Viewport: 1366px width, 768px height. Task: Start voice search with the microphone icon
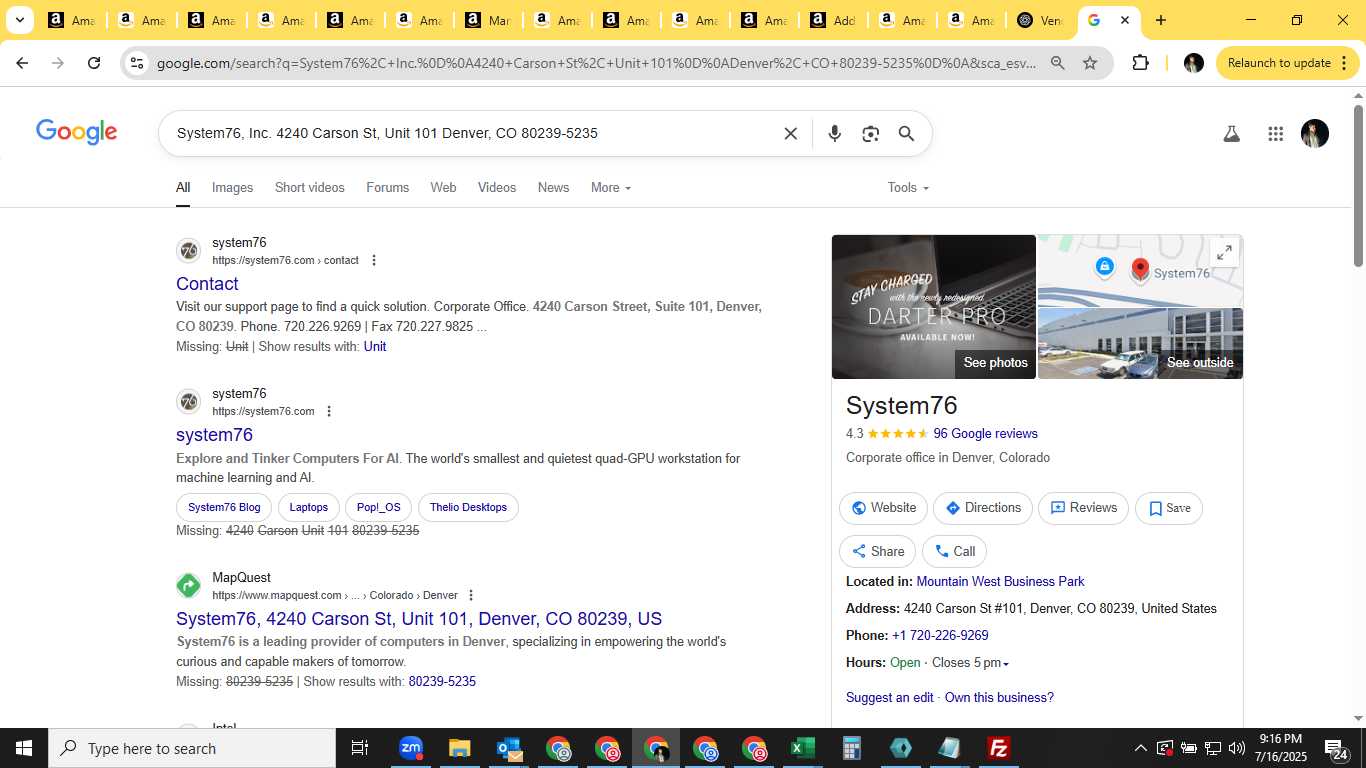[x=835, y=134]
